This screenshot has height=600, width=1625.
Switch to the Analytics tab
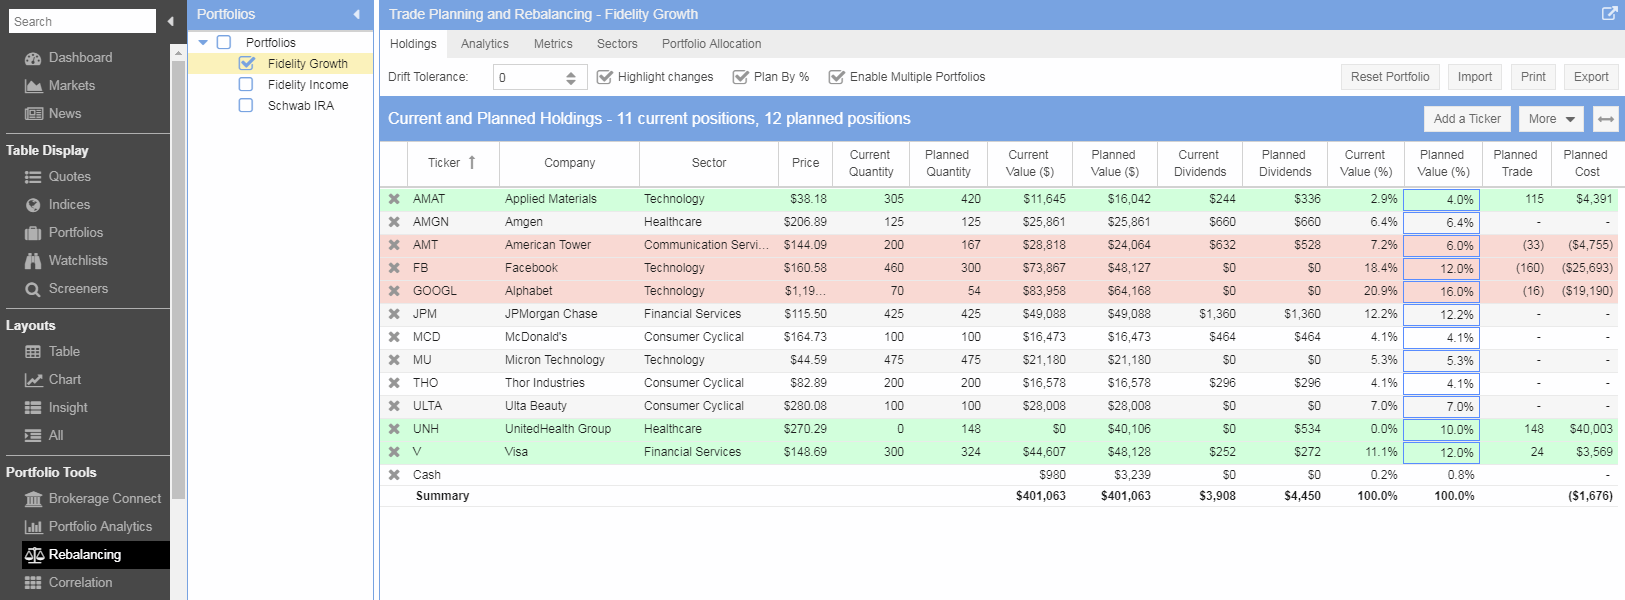pyautogui.click(x=485, y=44)
